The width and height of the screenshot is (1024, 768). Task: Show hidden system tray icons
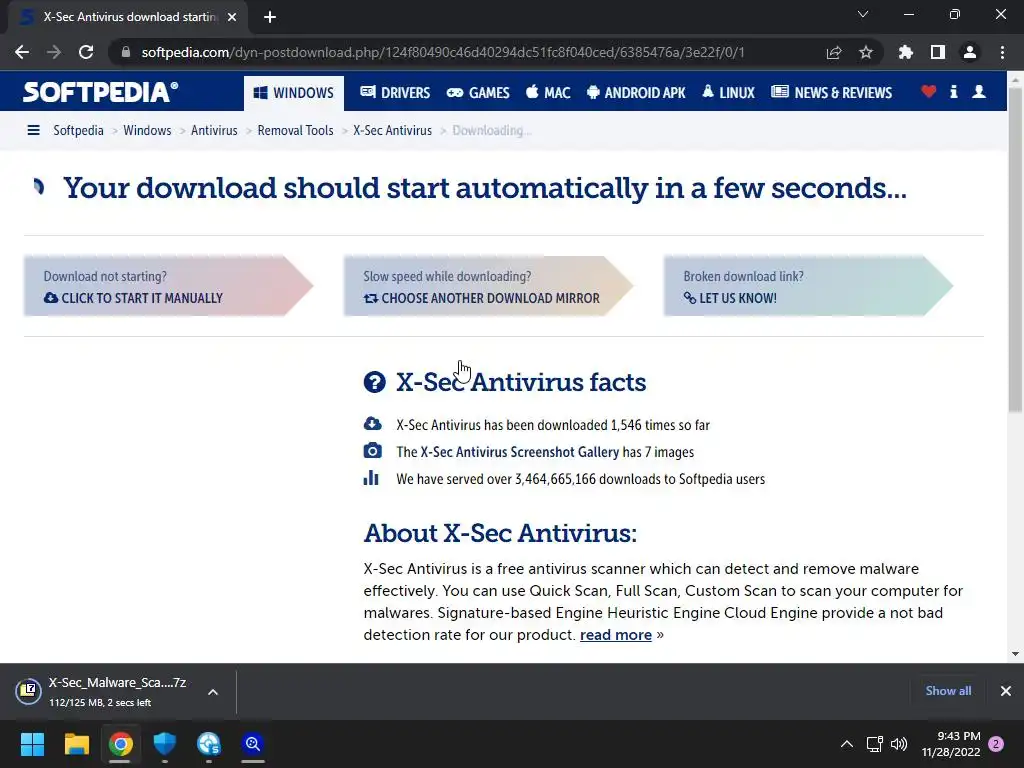pos(846,744)
